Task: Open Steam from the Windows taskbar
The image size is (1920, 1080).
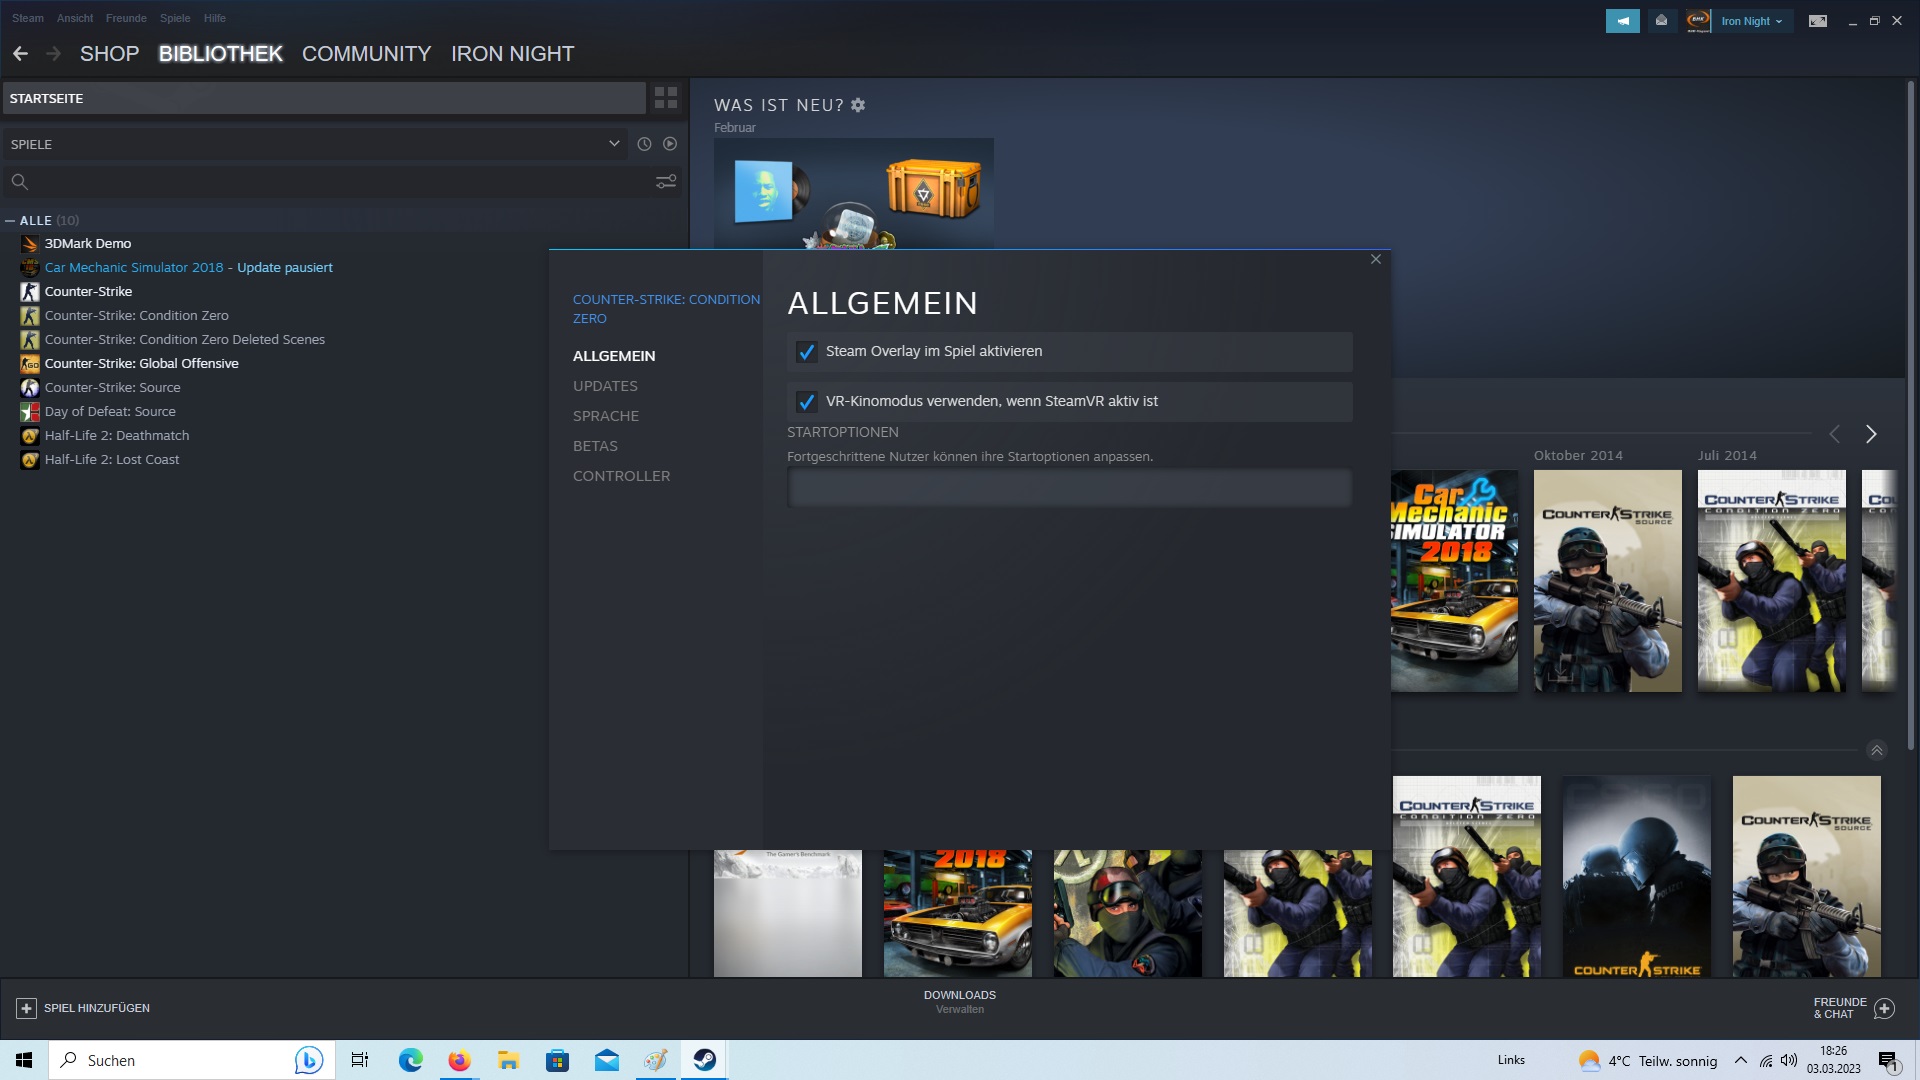Action: click(705, 1060)
